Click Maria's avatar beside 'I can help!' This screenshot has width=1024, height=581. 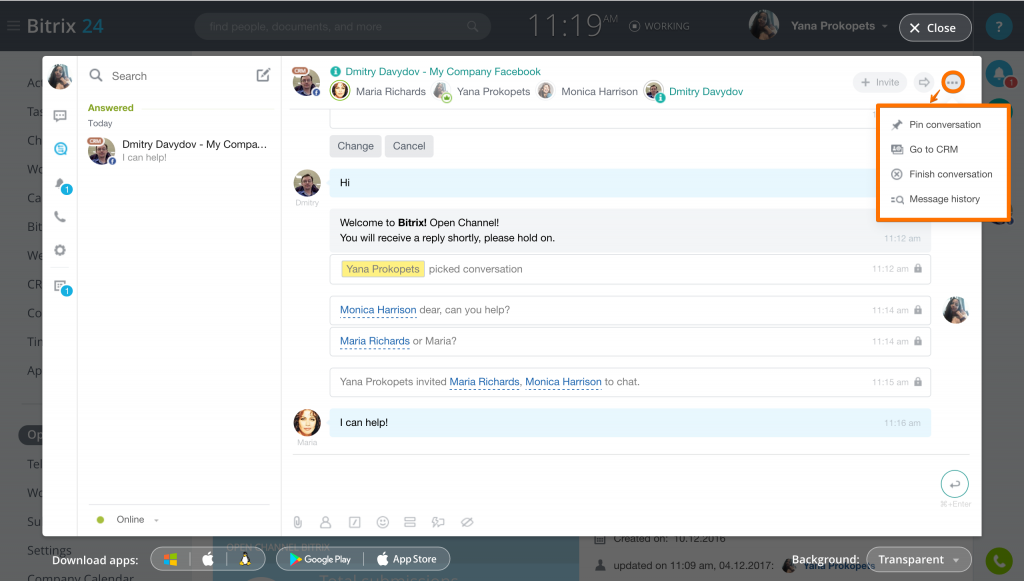point(307,422)
